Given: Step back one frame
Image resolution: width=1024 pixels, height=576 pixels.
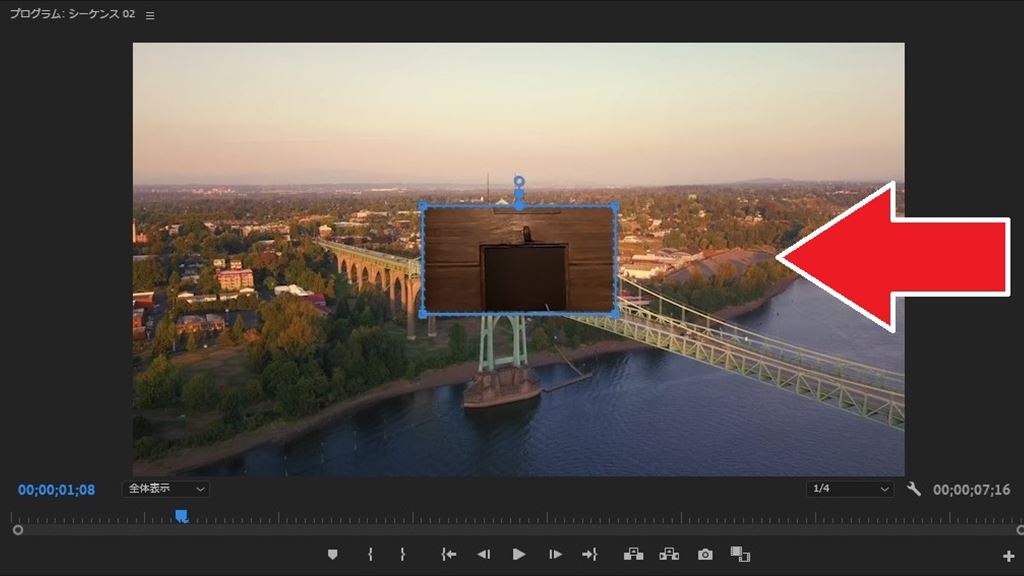Looking at the screenshot, I should tap(483, 554).
